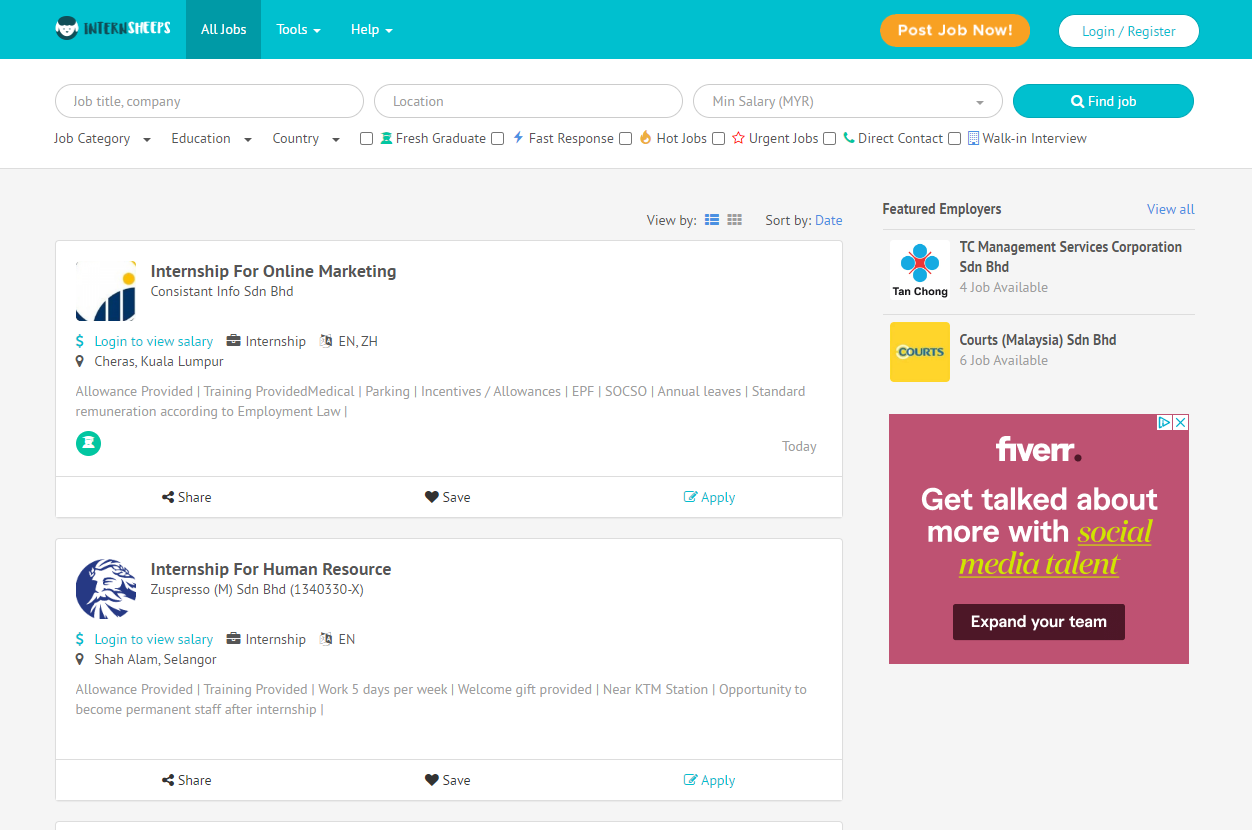1252x830 pixels.
Task: Click the green fresh graduate badge icon
Action: click(x=88, y=443)
